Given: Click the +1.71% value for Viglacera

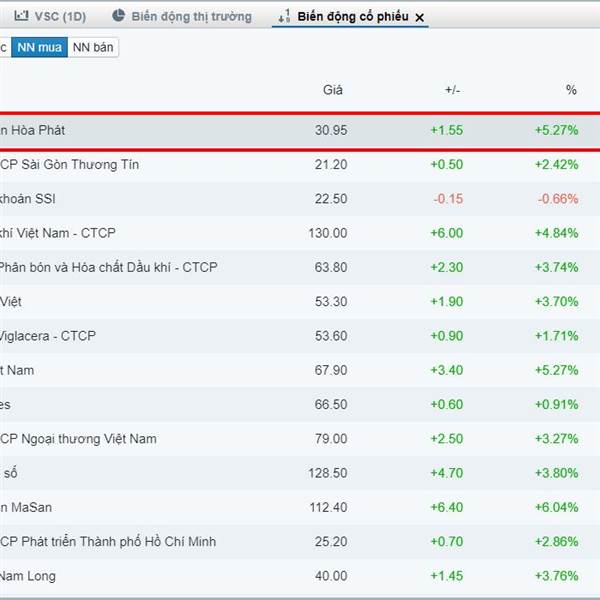Looking at the screenshot, I should 556,336.
